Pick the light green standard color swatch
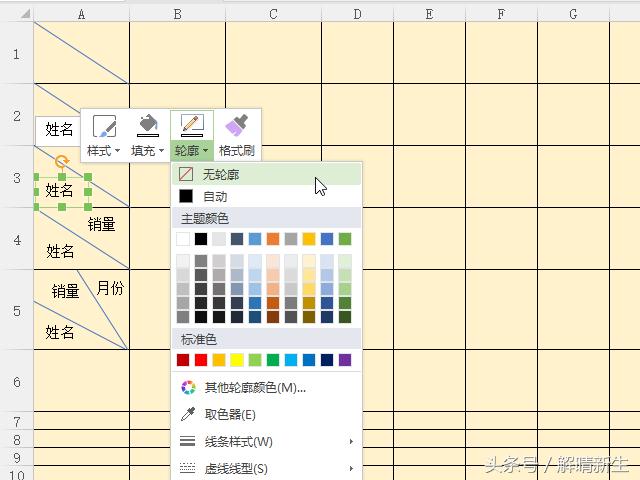 tap(255, 360)
